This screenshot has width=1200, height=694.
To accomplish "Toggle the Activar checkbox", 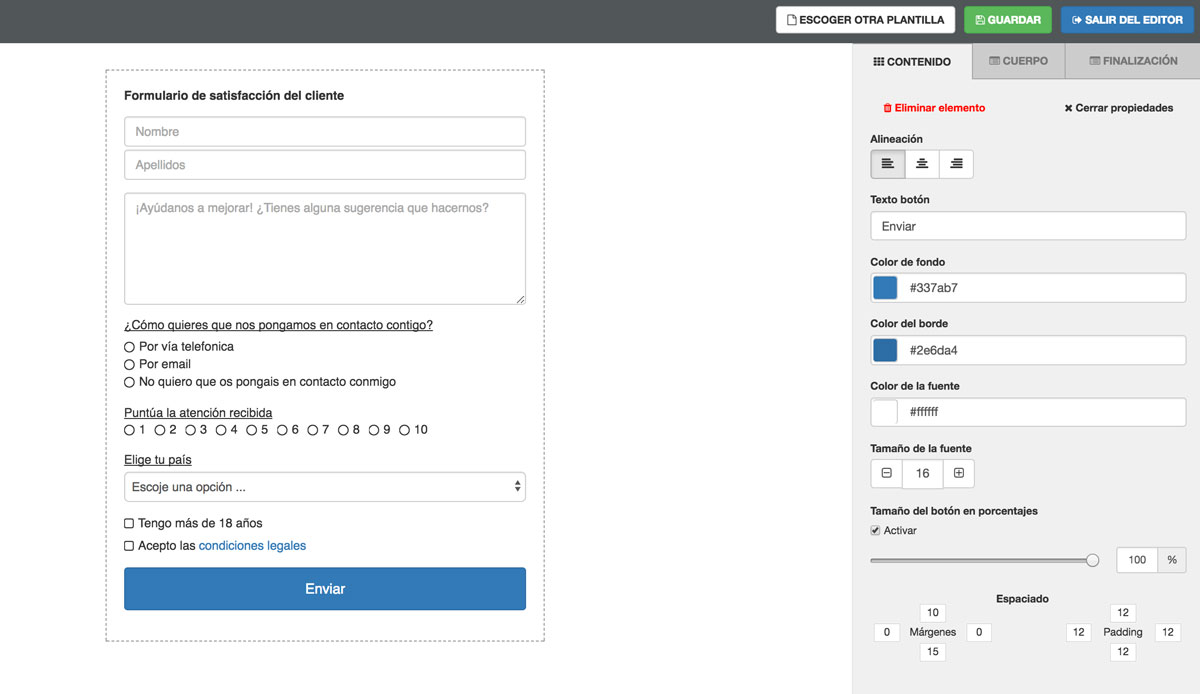I will [876, 531].
